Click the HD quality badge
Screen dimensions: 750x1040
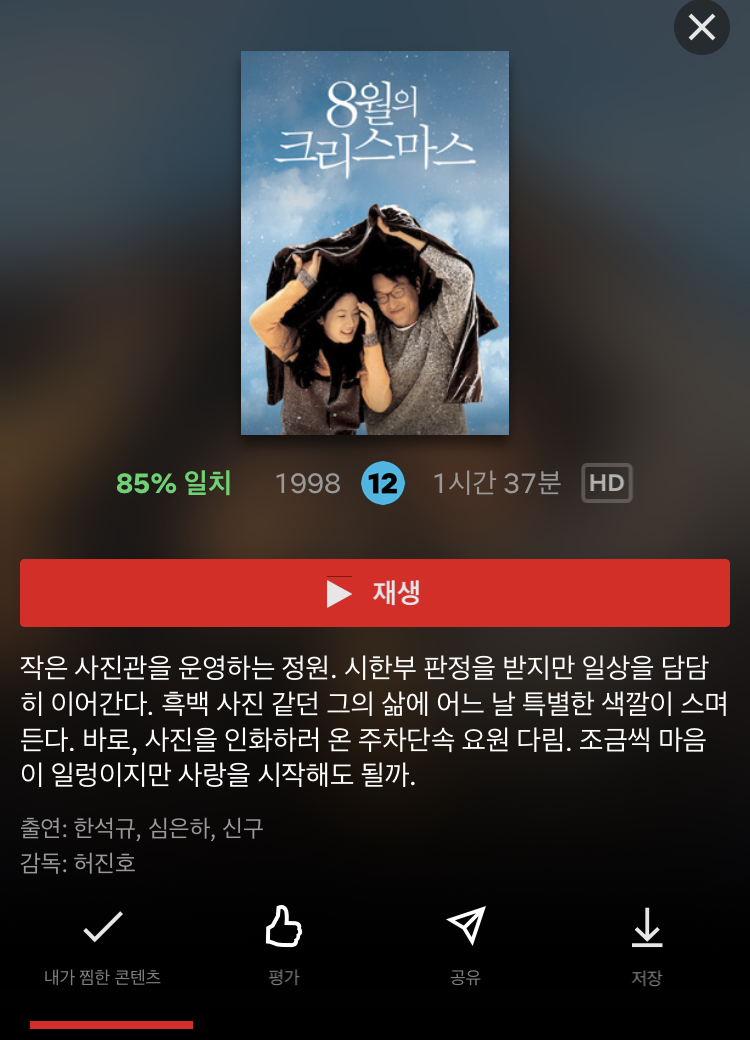pyautogui.click(x=607, y=483)
